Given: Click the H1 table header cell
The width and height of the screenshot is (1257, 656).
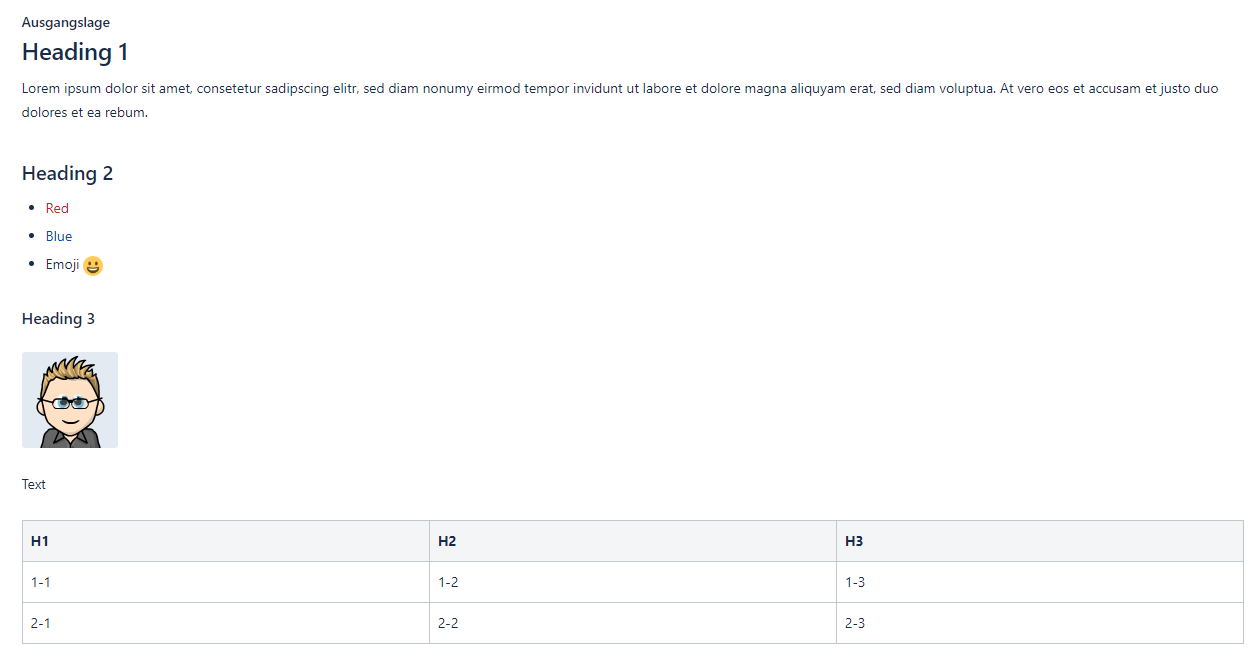Looking at the screenshot, I should (x=226, y=541).
